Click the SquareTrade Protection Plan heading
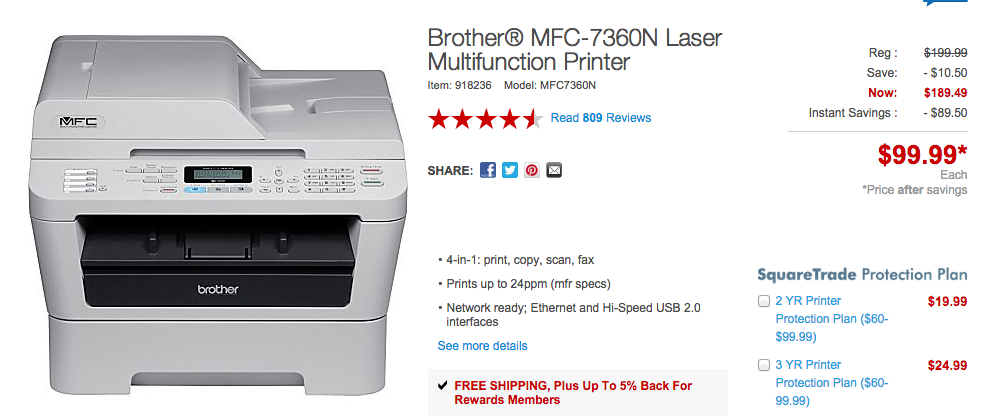This screenshot has width=987, height=416. point(862,274)
